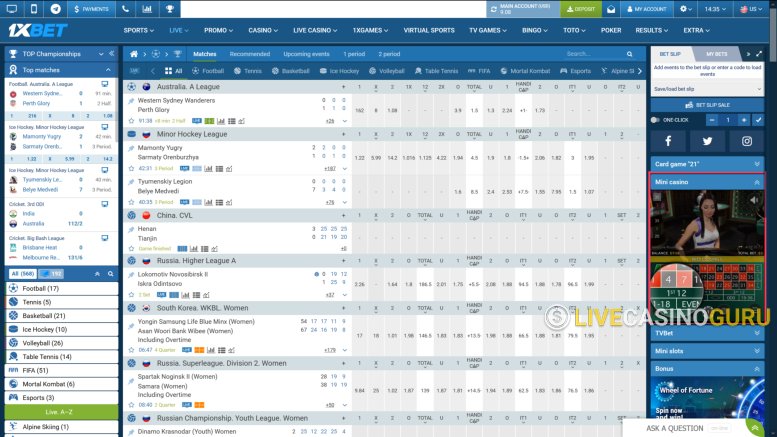Expand the TVBet panel
This screenshot has width=777, height=437.
pos(707,333)
